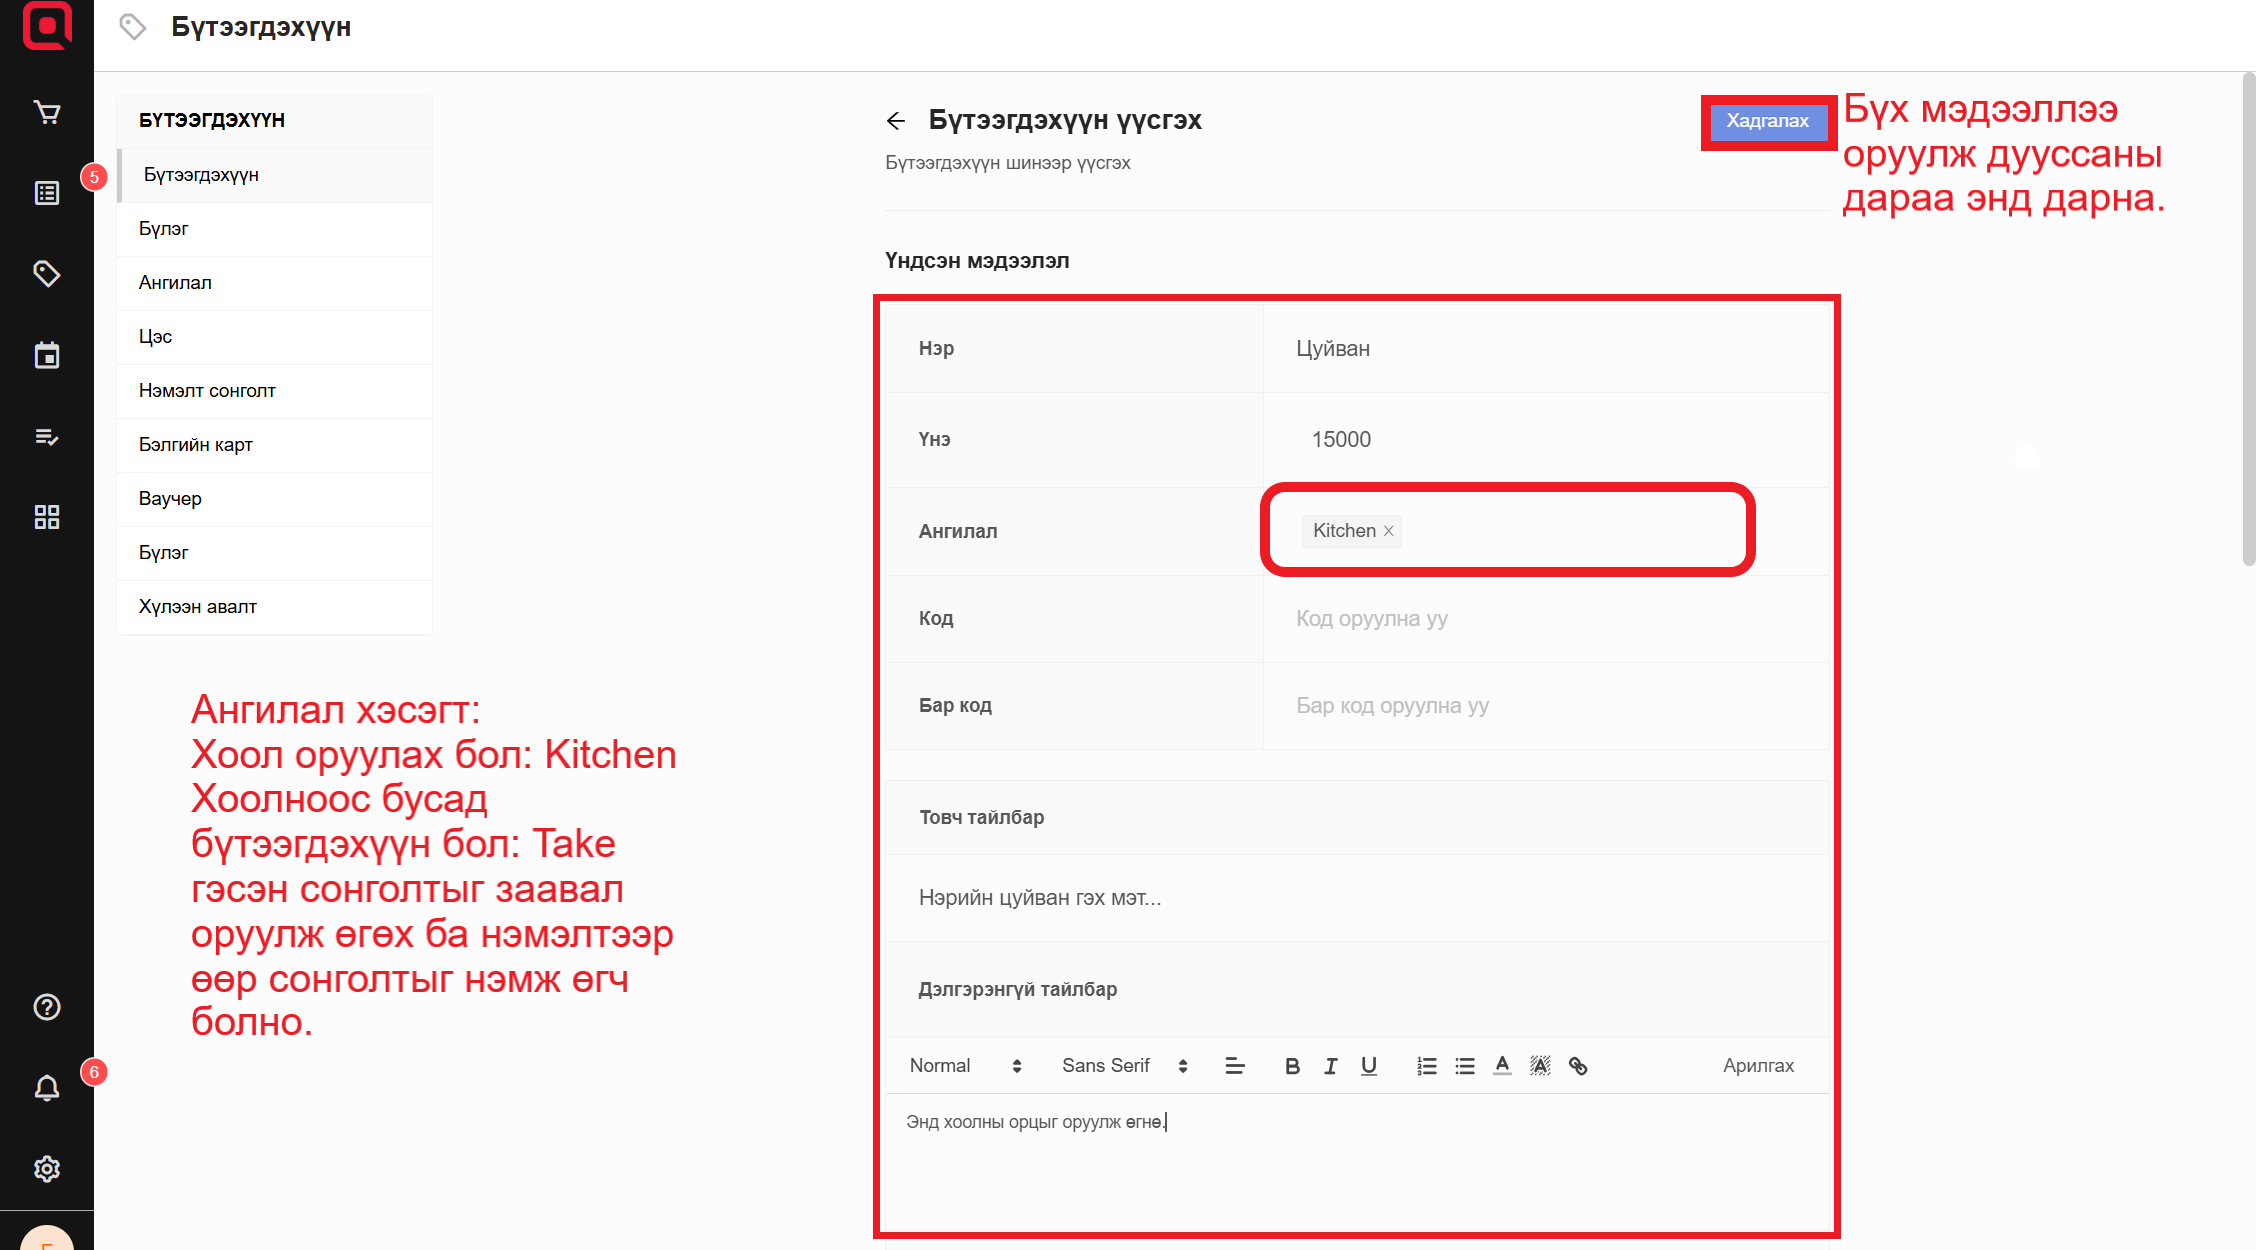Click Арилгах to clear the editor
The image size is (2256, 1250).
[1757, 1066]
